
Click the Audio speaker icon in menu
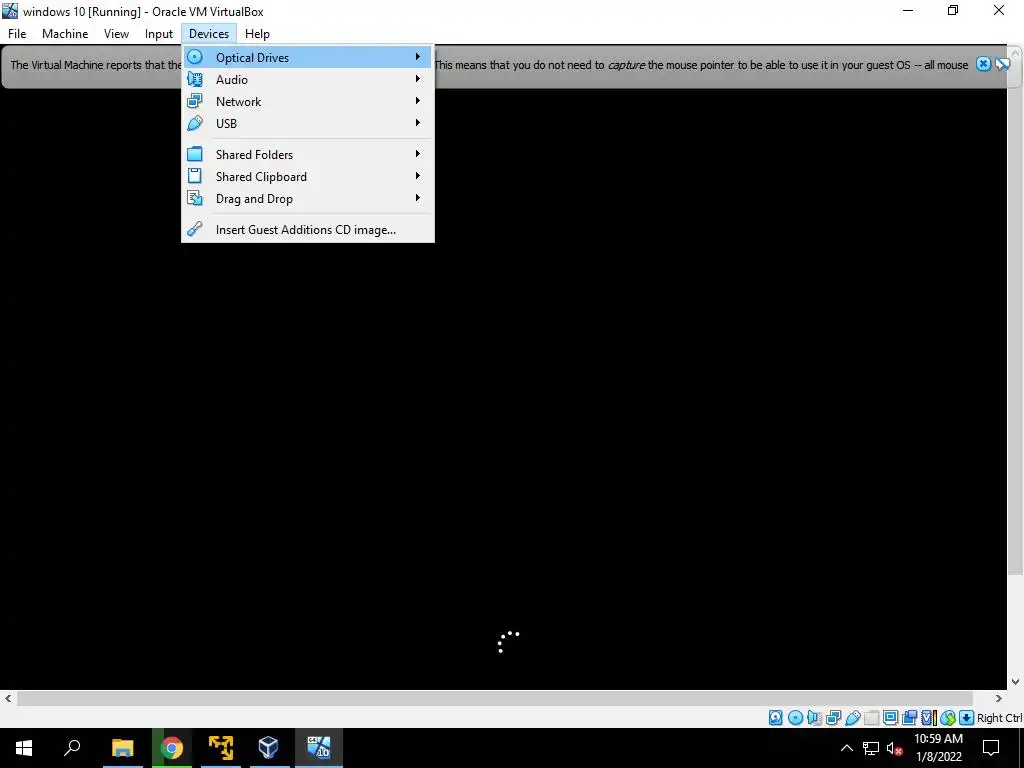point(195,80)
